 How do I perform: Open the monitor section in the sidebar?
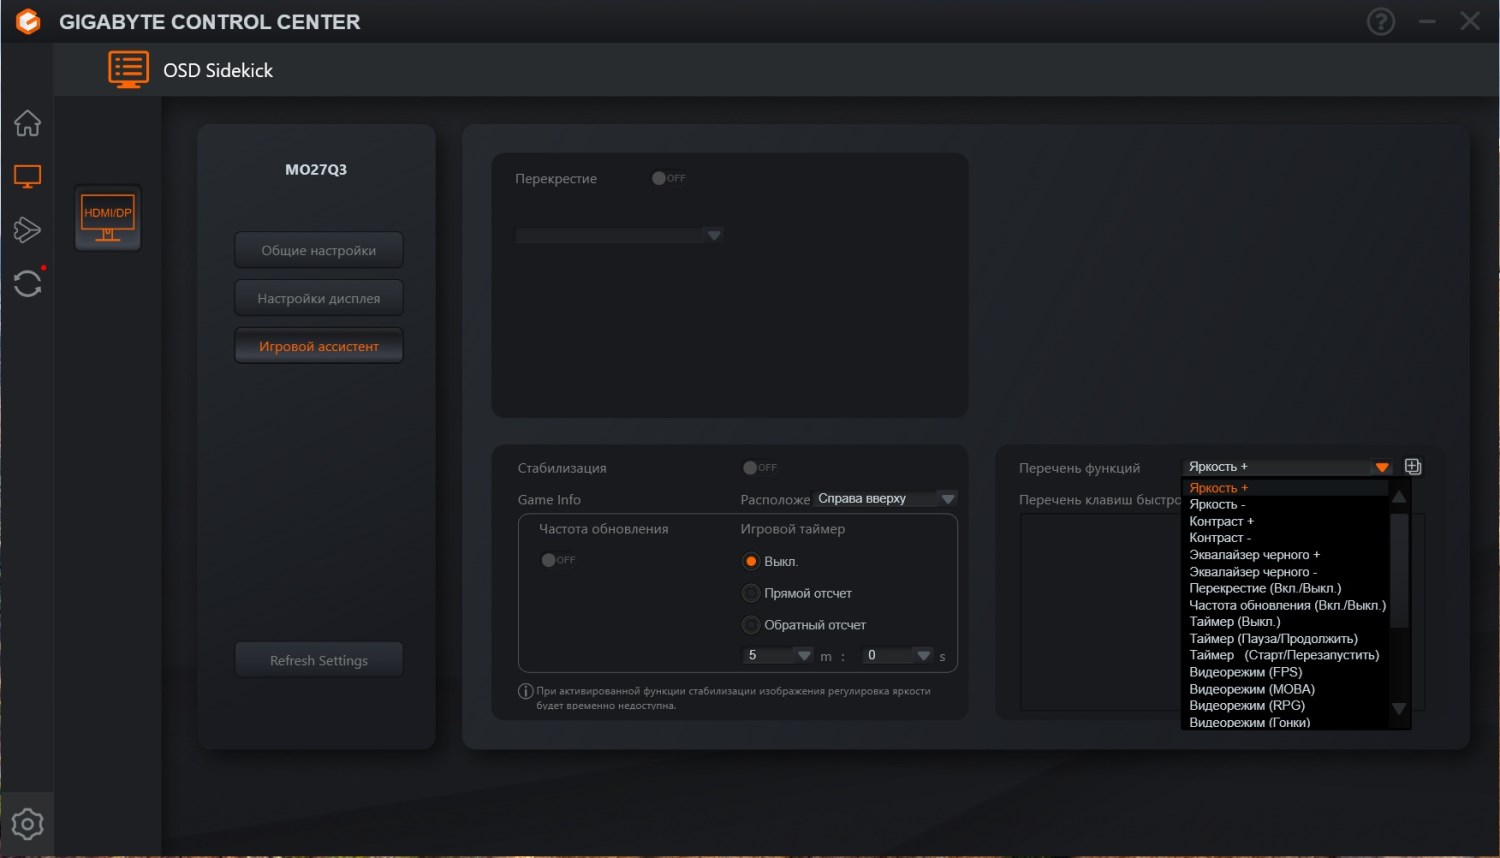[27, 177]
